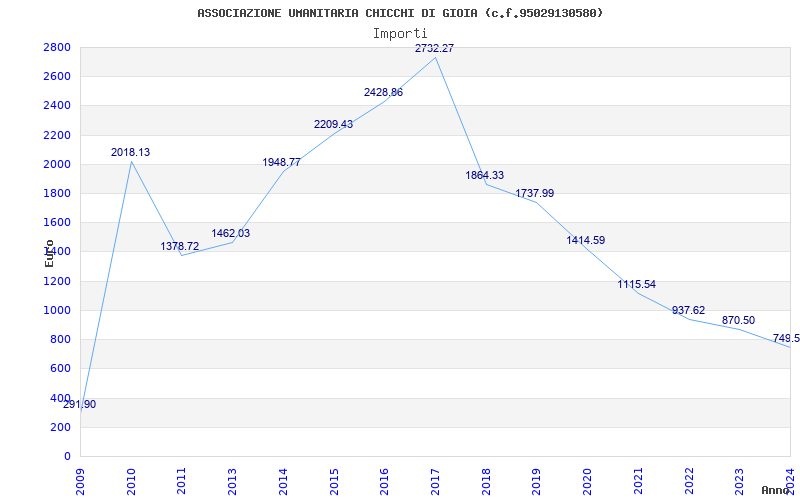Select the 1462.03 data label
The height and width of the screenshot is (500, 800).
tap(231, 234)
